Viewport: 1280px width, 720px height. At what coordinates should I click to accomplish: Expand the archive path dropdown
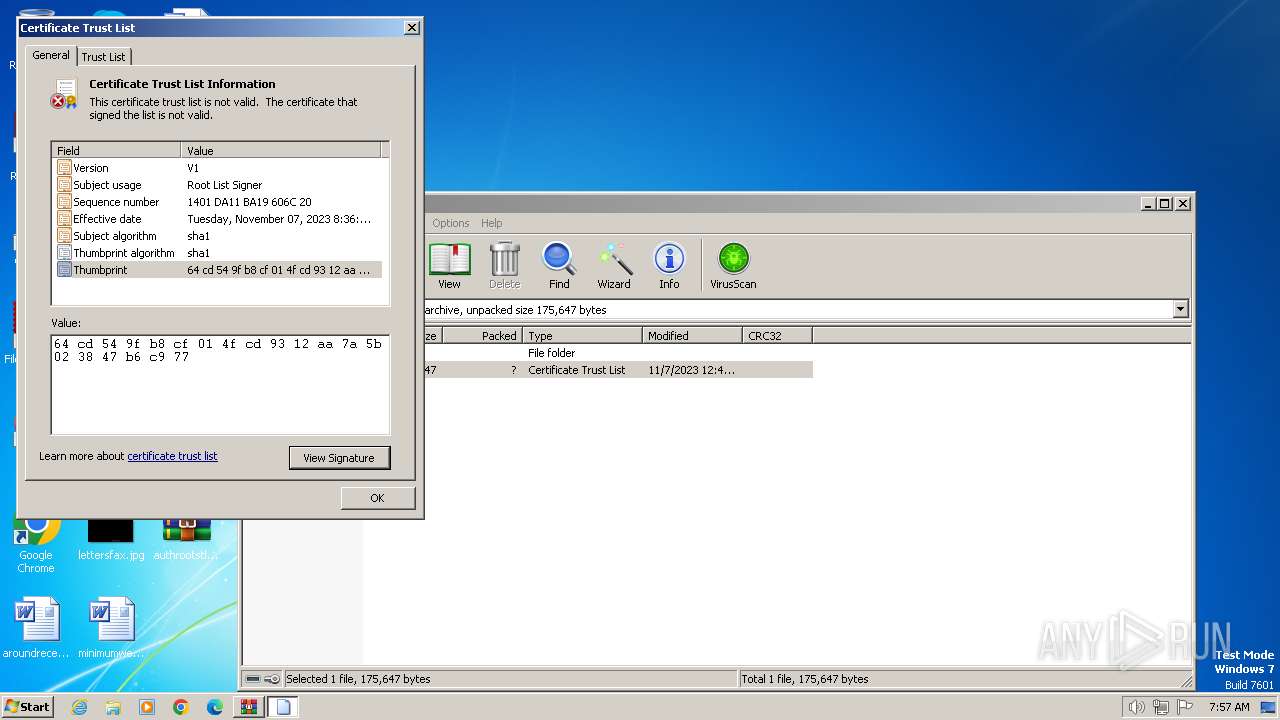pos(1180,310)
